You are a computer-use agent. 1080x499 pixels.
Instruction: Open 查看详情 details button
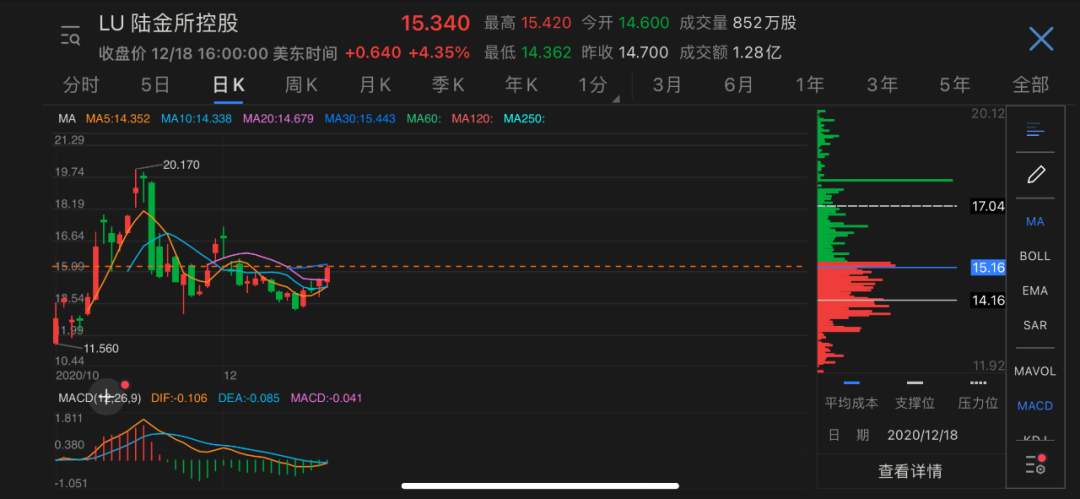coord(910,471)
